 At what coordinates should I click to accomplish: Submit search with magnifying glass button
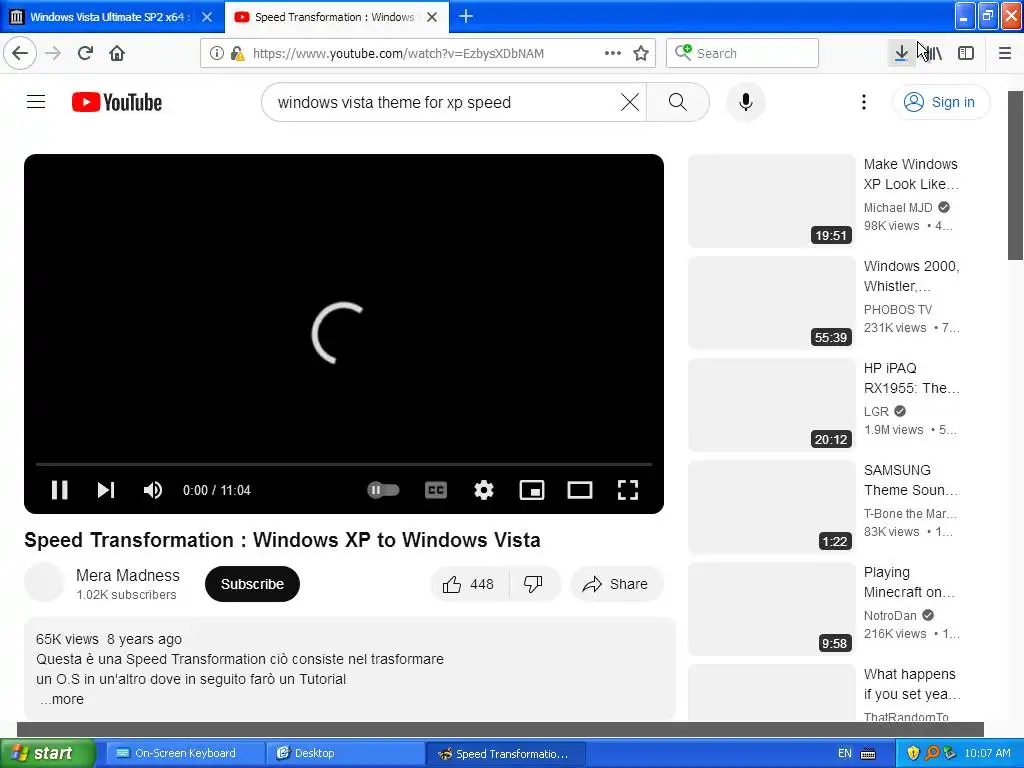(678, 102)
